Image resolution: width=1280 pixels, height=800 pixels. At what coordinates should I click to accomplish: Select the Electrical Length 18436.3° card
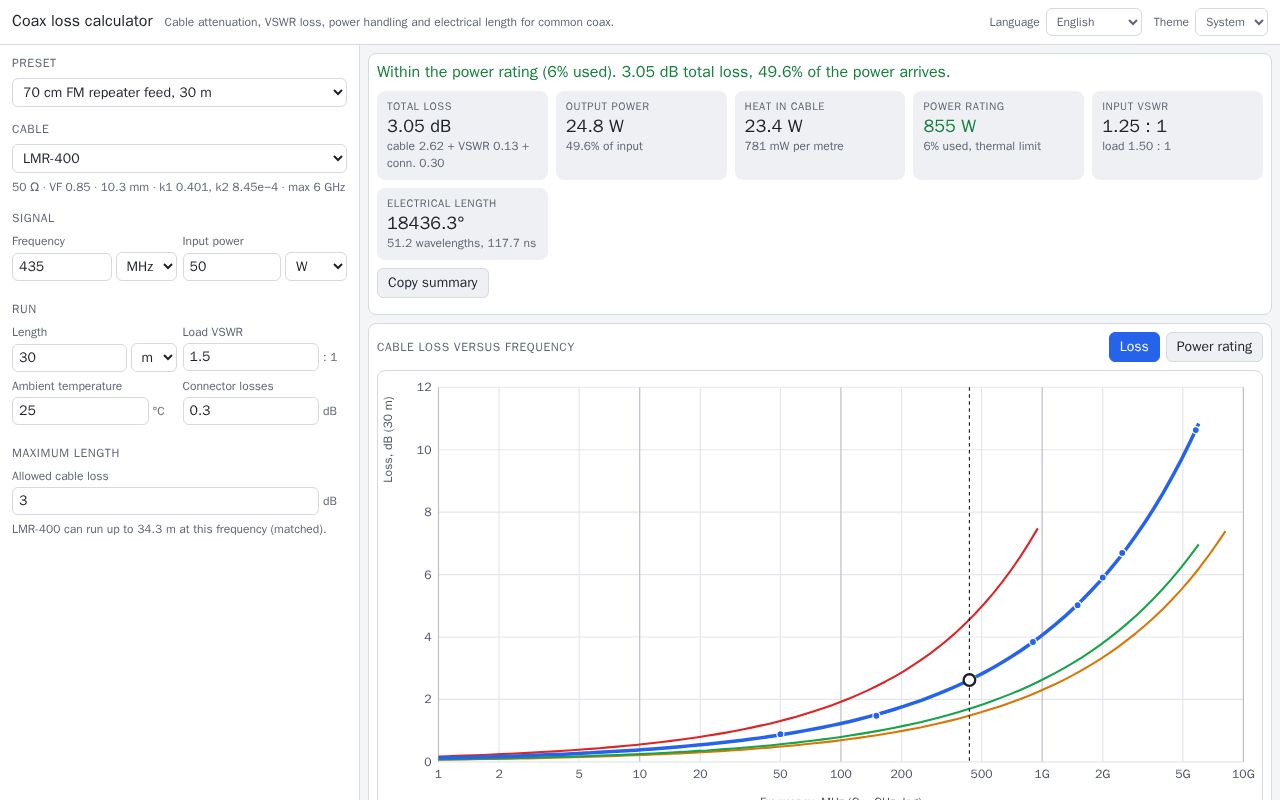tap(462, 224)
